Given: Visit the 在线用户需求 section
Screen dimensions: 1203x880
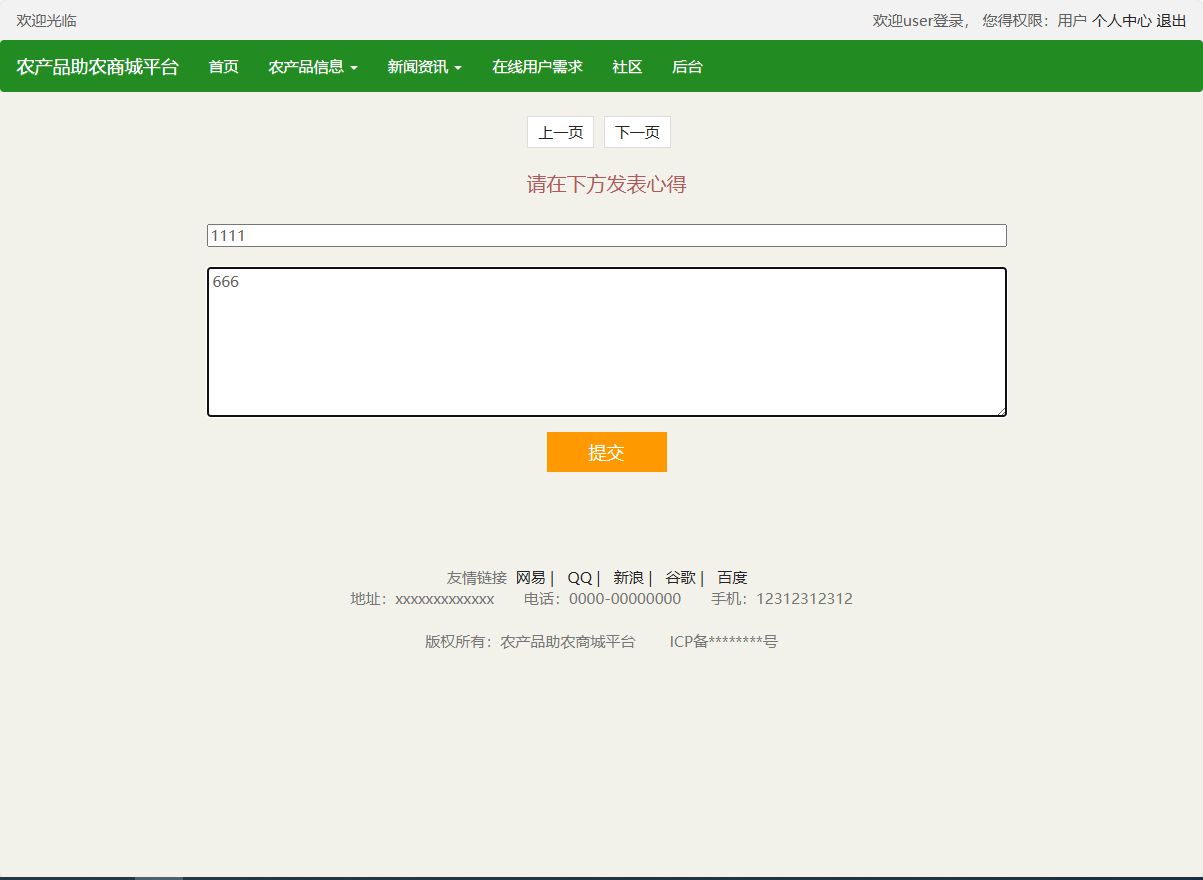Looking at the screenshot, I should point(537,66).
